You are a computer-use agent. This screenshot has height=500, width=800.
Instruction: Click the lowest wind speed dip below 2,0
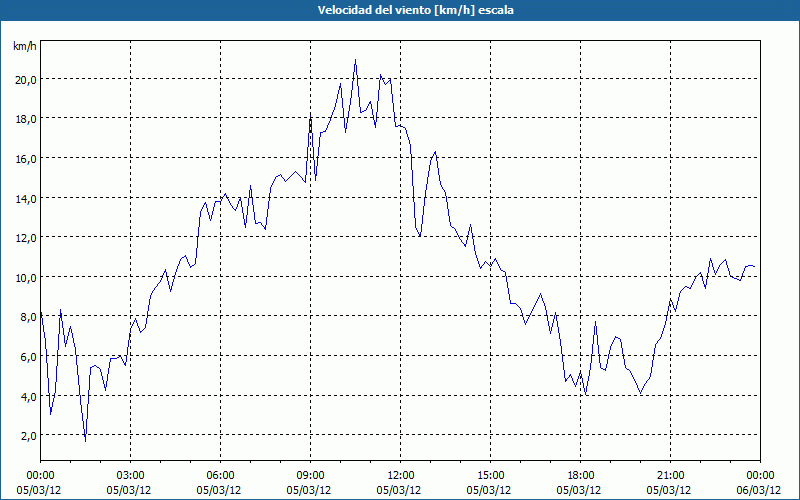click(86, 440)
